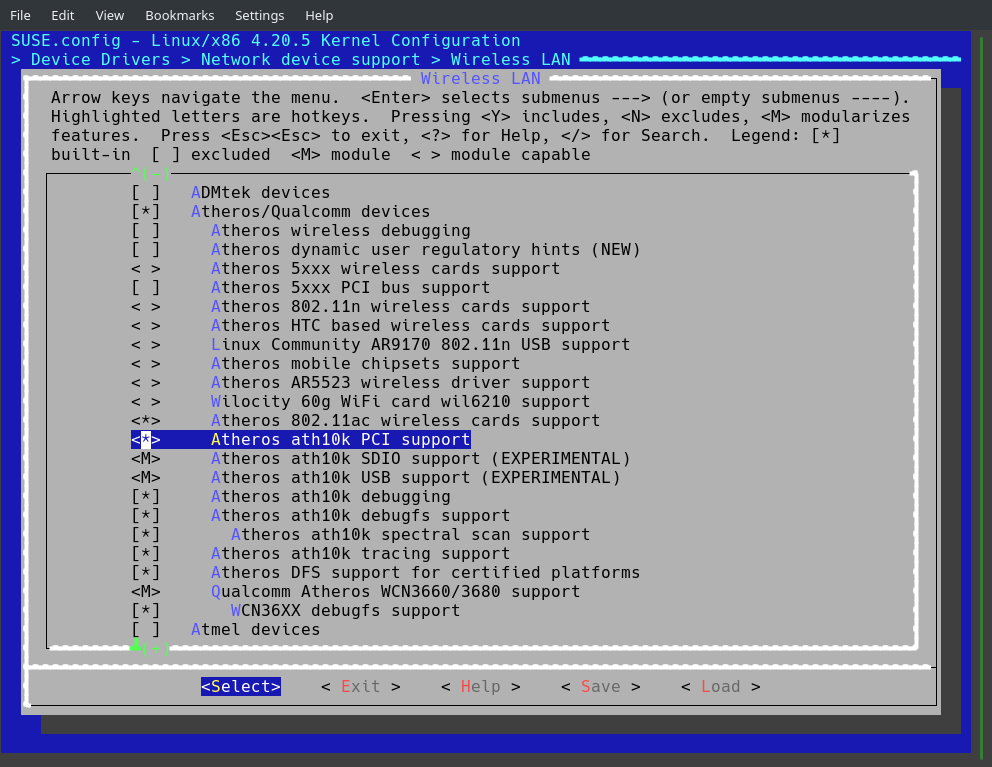Screen dimensions: 992x767
Task: Open the Settings menu
Action: pyautogui.click(x=259, y=15)
